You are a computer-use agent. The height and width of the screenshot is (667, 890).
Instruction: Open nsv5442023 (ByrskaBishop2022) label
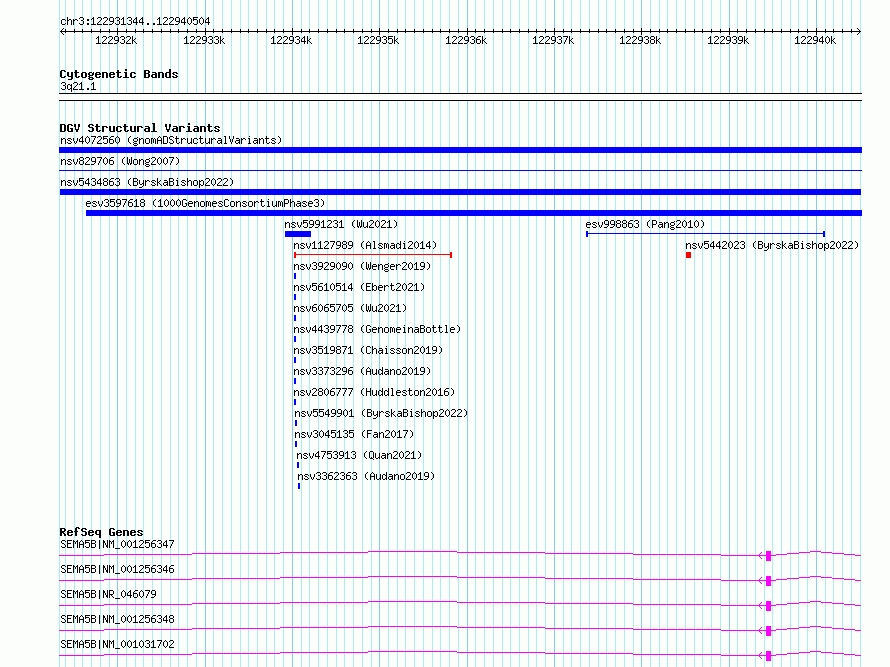tap(772, 245)
